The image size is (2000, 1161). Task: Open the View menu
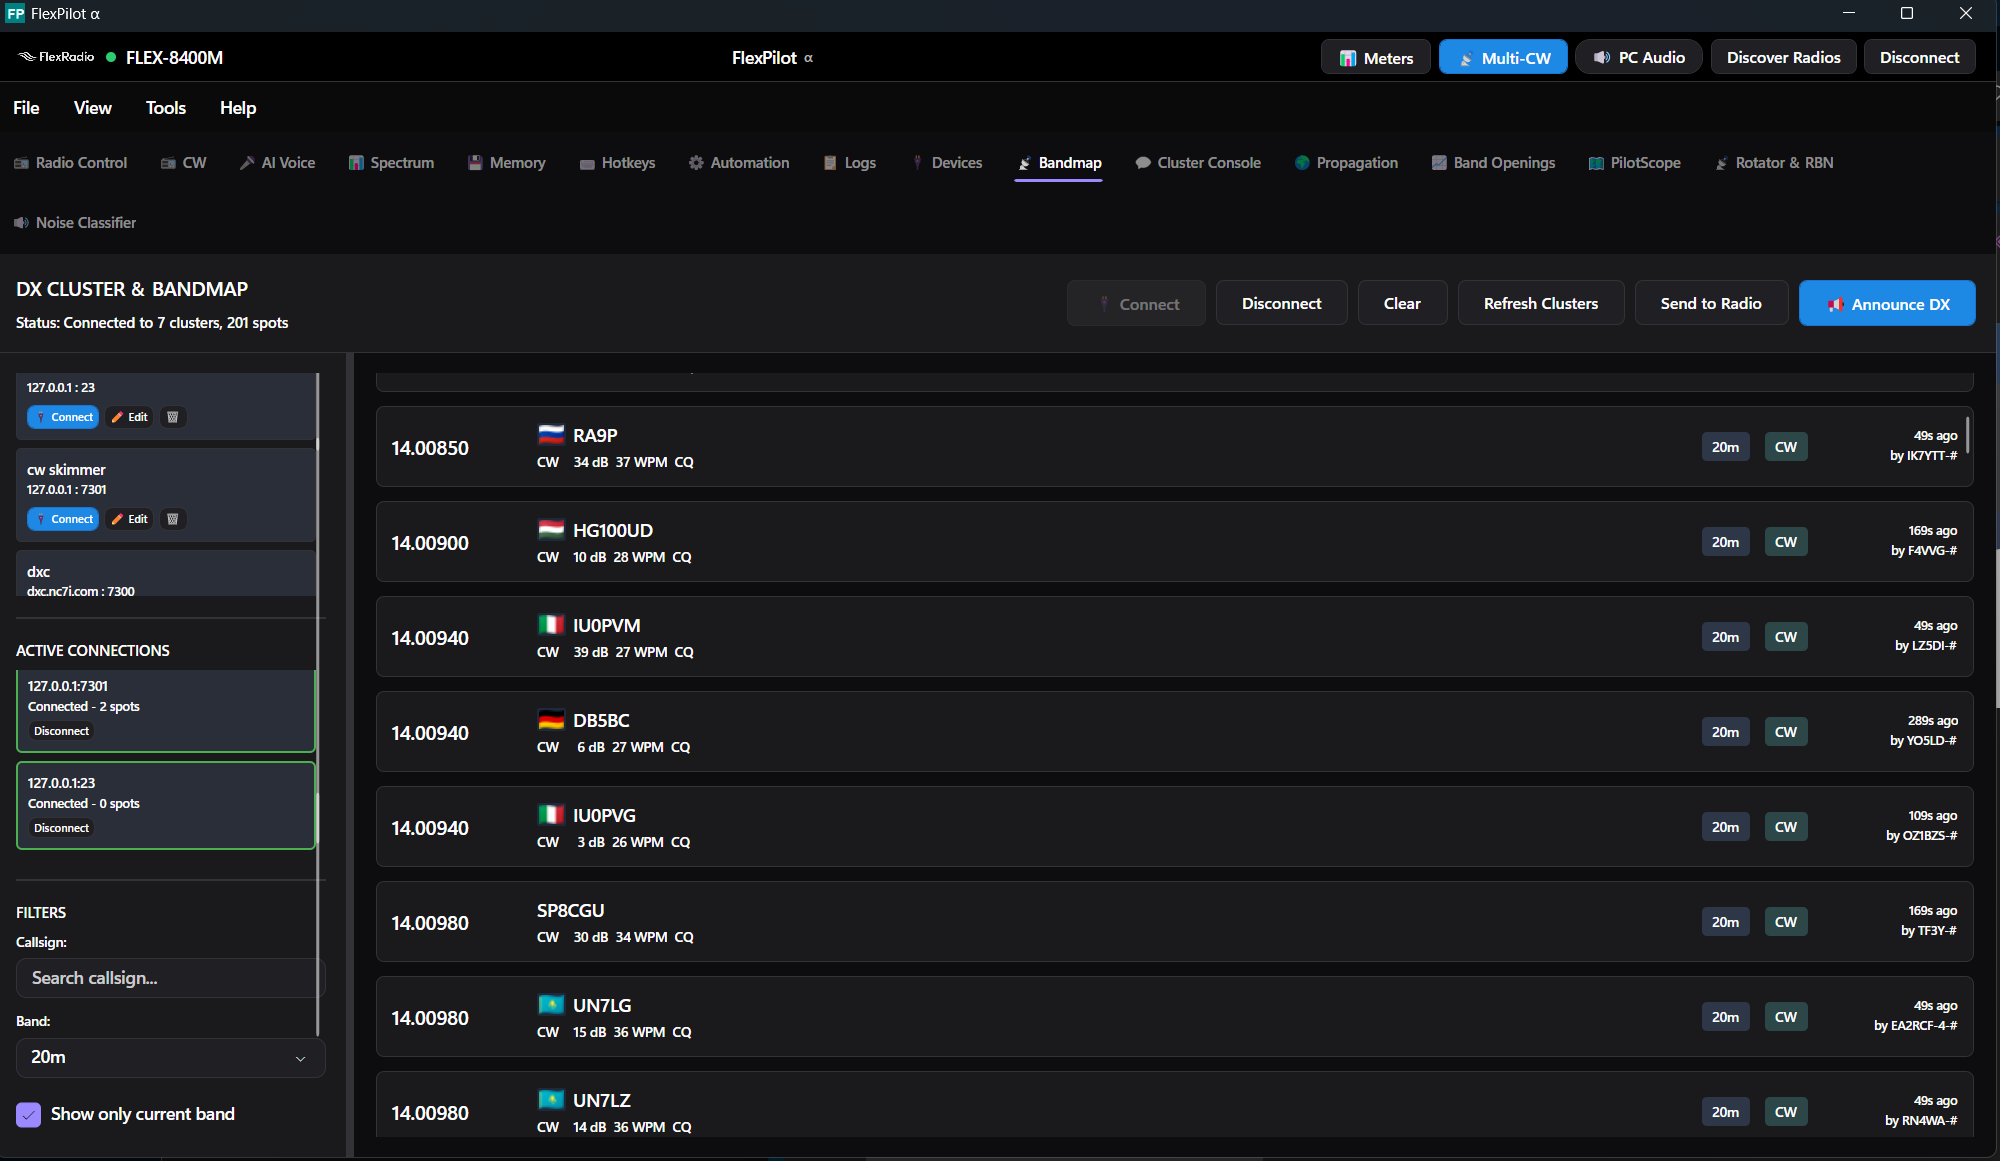pos(92,108)
